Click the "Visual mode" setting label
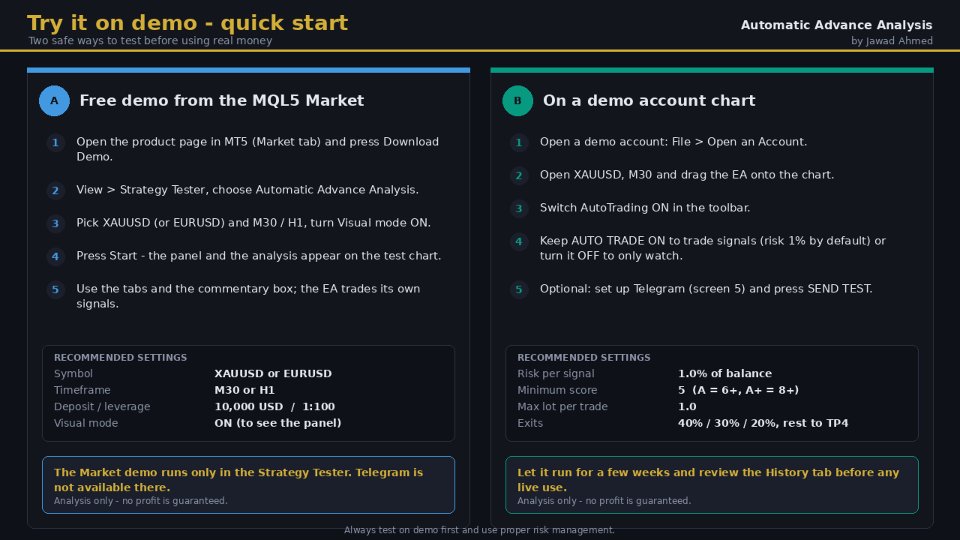Screen dimensions: 960x540 pos(86,423)
